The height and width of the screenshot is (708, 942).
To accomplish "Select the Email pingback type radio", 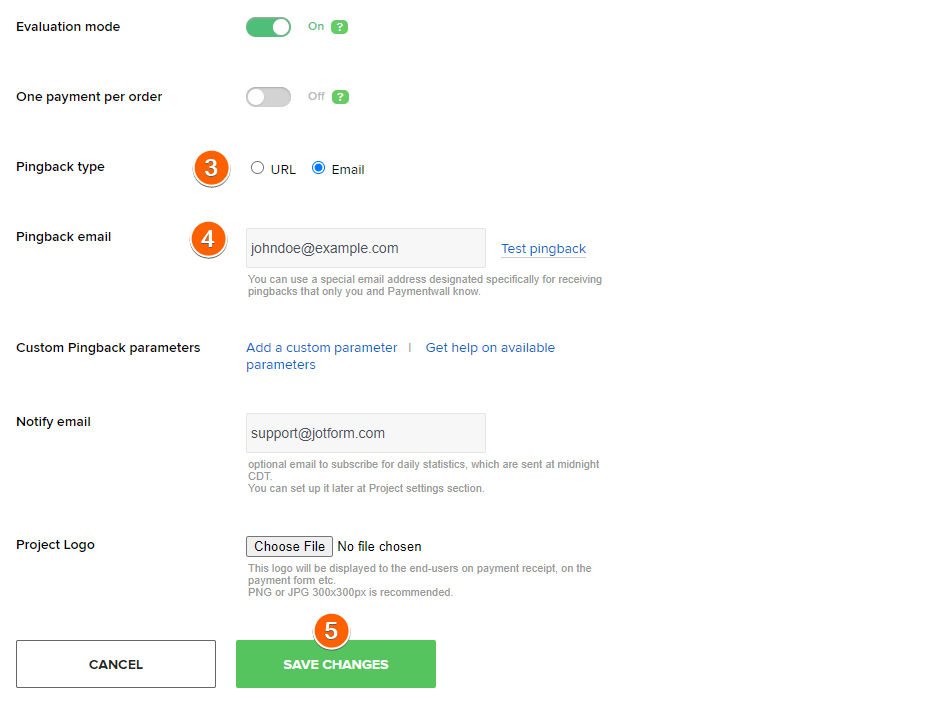I will [319, 168].
